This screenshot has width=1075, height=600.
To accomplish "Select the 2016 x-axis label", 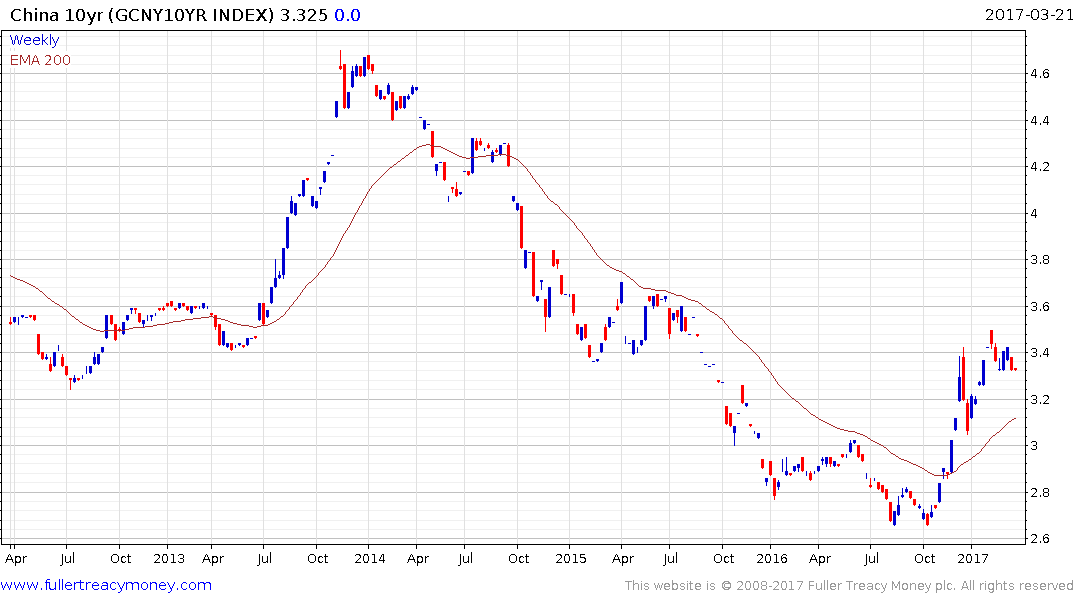I will (772, 558).
